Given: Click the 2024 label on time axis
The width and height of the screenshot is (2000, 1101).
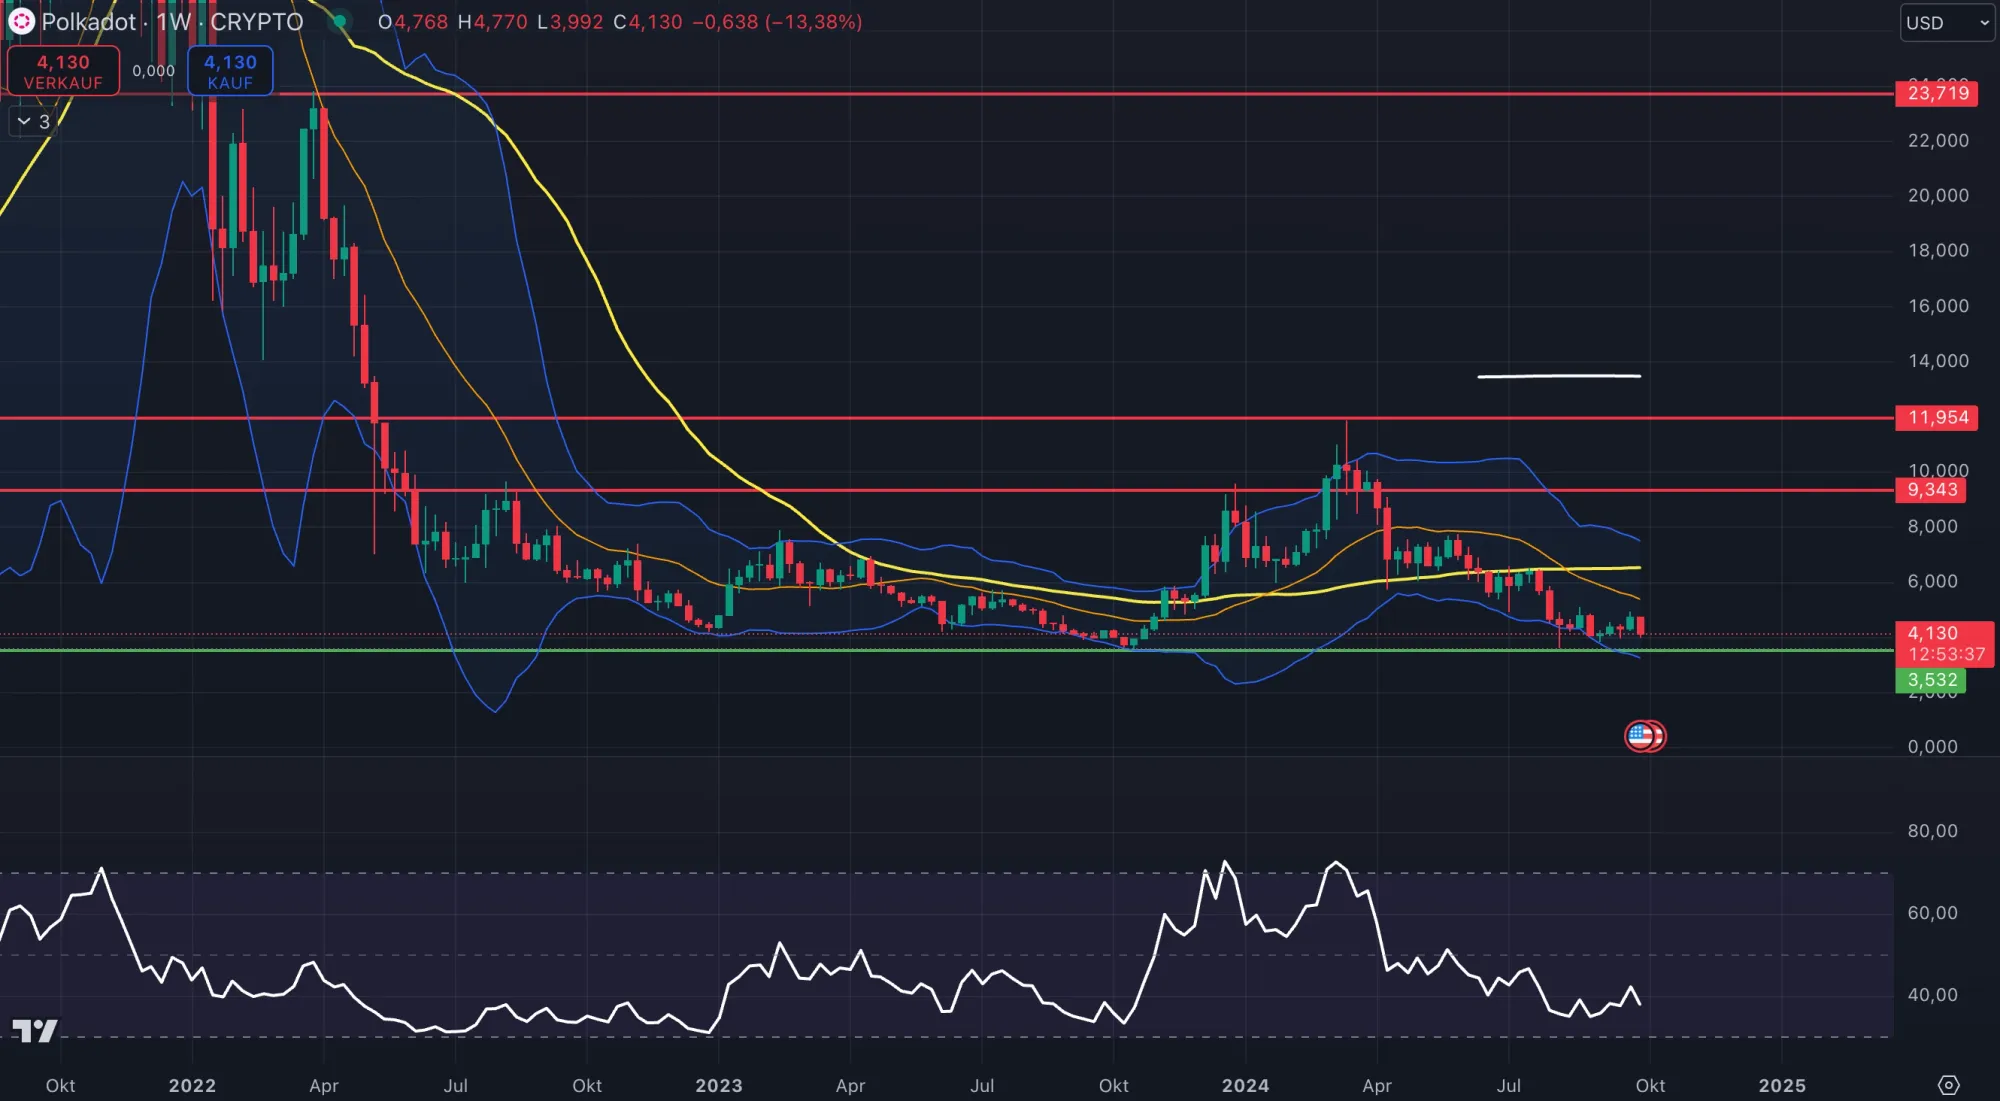Looking at the screenshot, I should [1245, 1085].
